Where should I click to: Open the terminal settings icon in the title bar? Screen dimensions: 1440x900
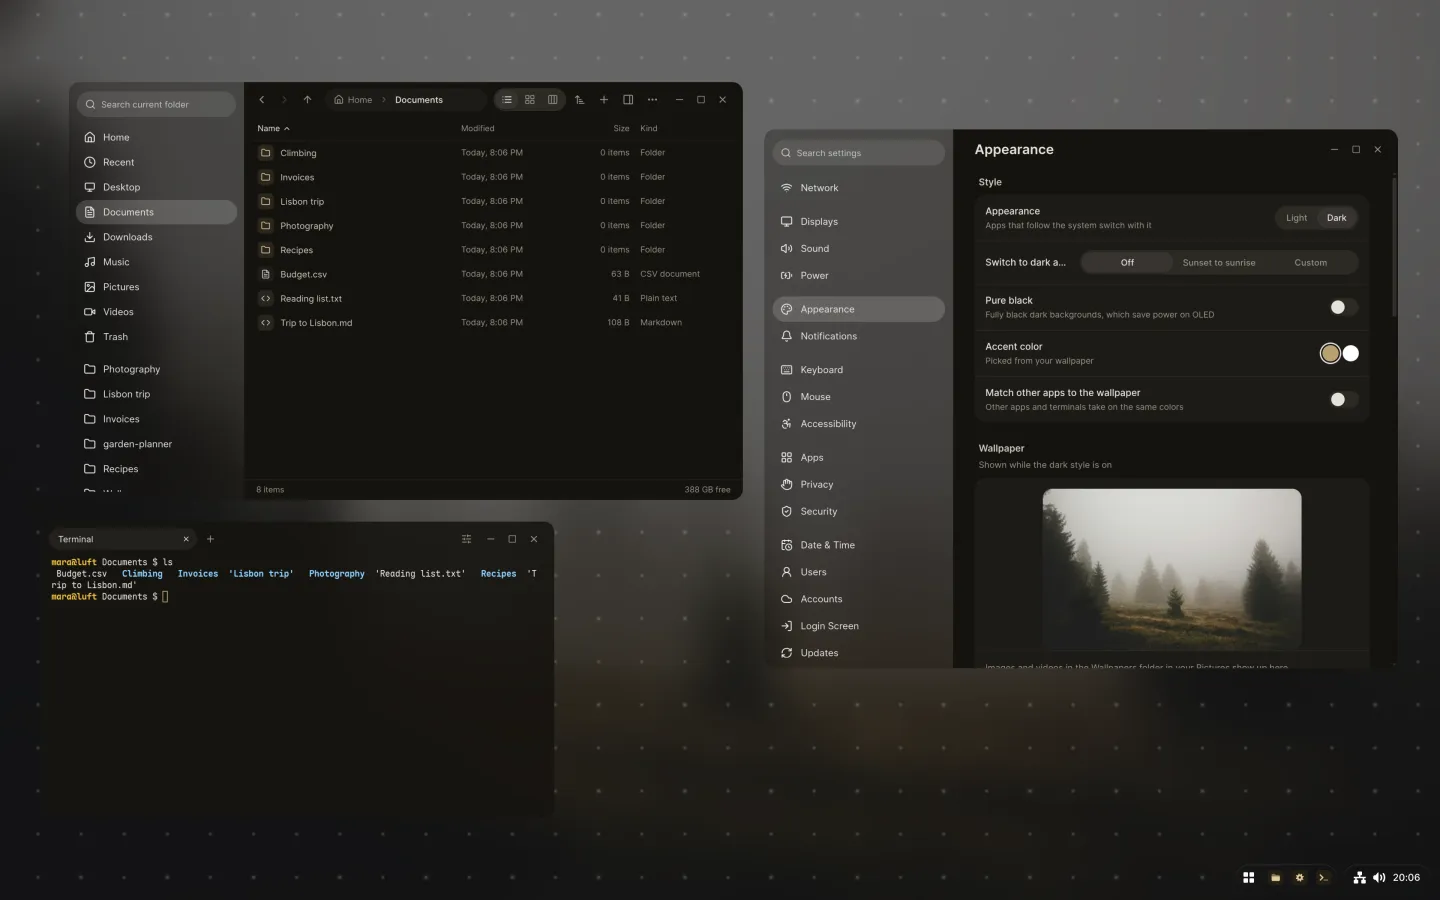[x=466, y=539]
